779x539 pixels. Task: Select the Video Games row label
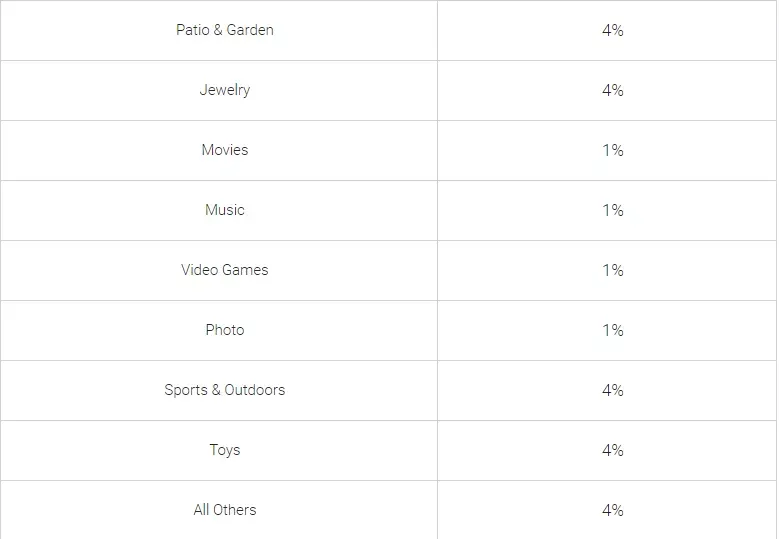pyautogui.click(x=225, y=270)
